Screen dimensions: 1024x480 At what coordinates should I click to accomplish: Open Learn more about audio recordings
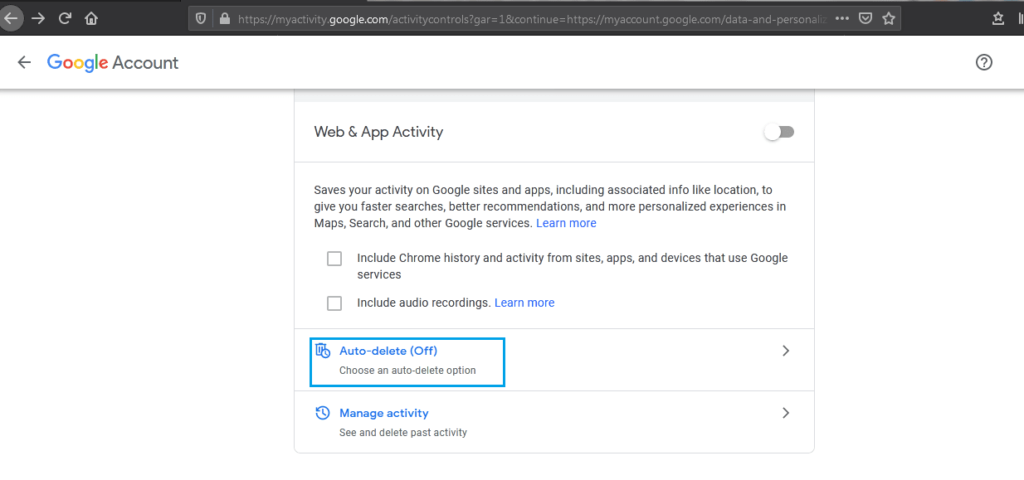click(524, 303)
